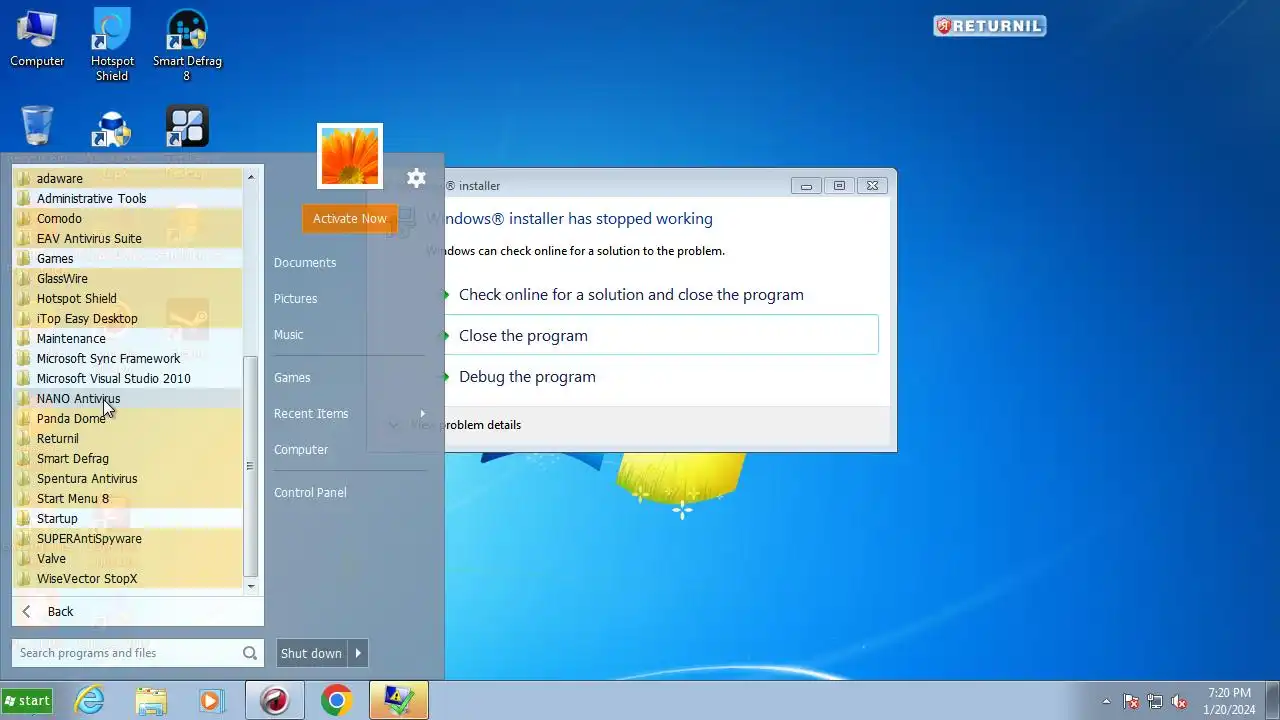The height and width of the screenshot is (720, 1280).
Task: Expand the Recent Items submenu
Action: (350, 413)
